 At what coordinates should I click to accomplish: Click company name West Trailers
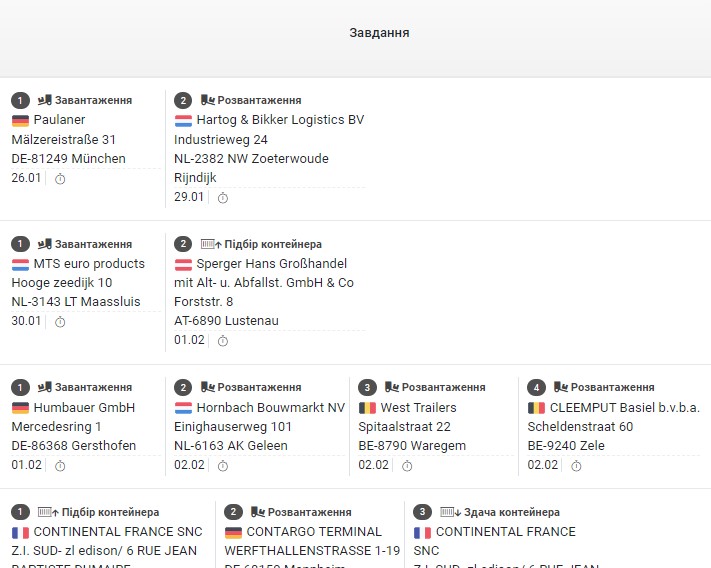click(419, 408)
